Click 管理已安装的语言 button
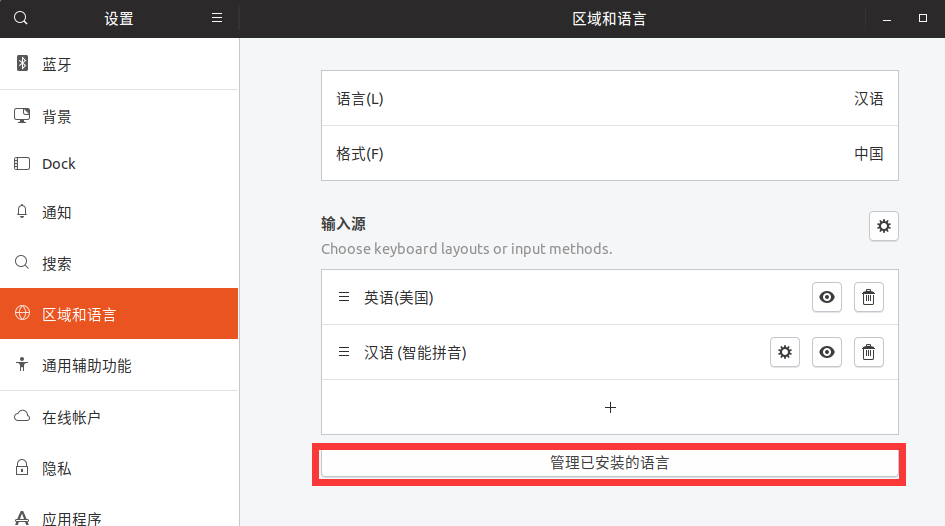 pos(610,463)
